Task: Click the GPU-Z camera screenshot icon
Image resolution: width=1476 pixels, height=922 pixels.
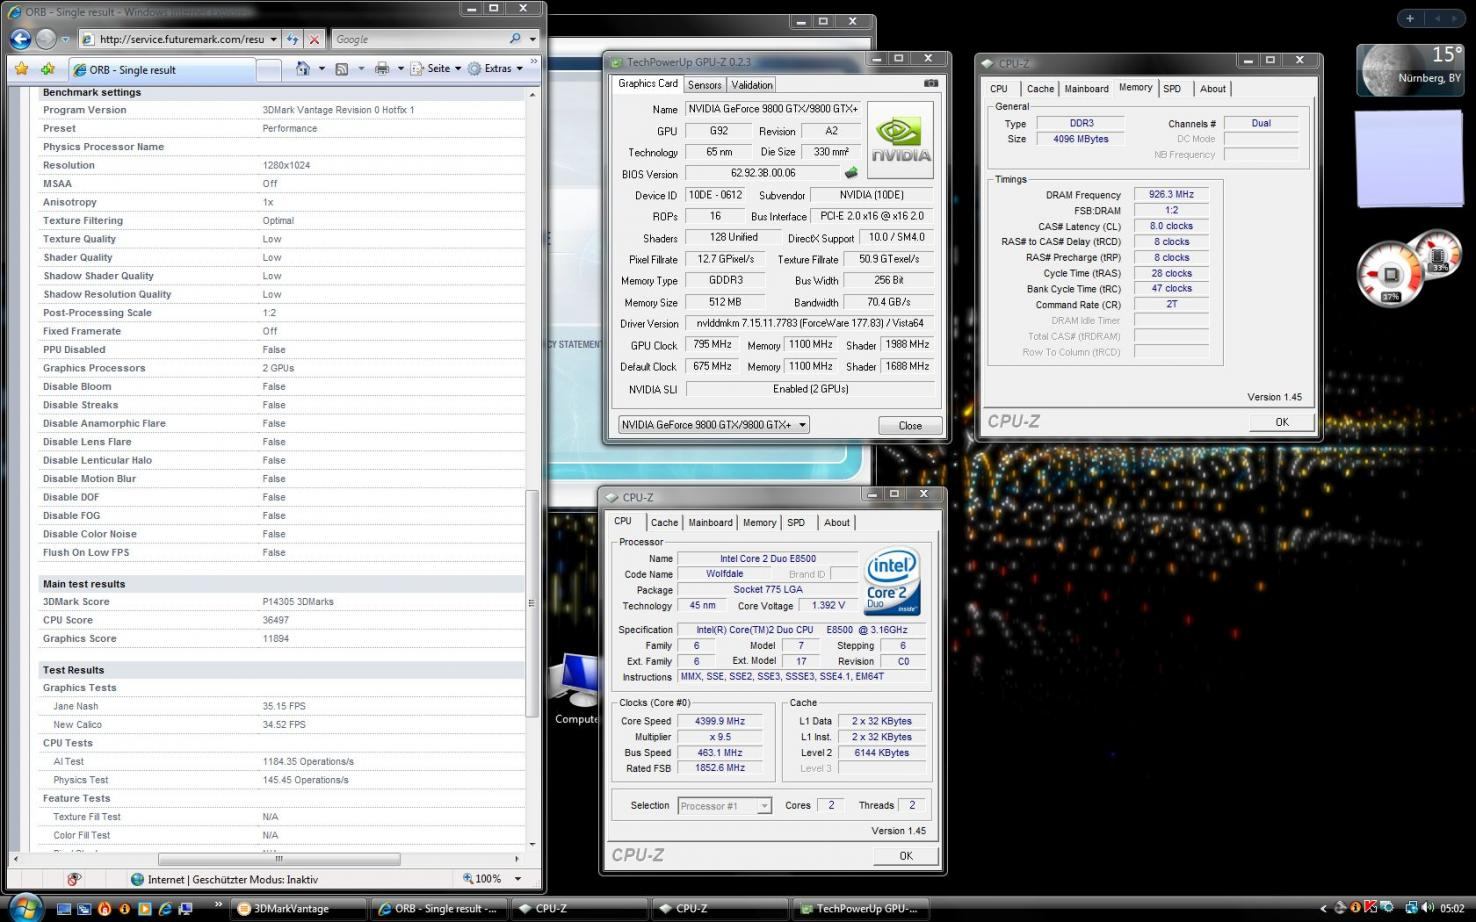Action: click(x=931, y=84)
